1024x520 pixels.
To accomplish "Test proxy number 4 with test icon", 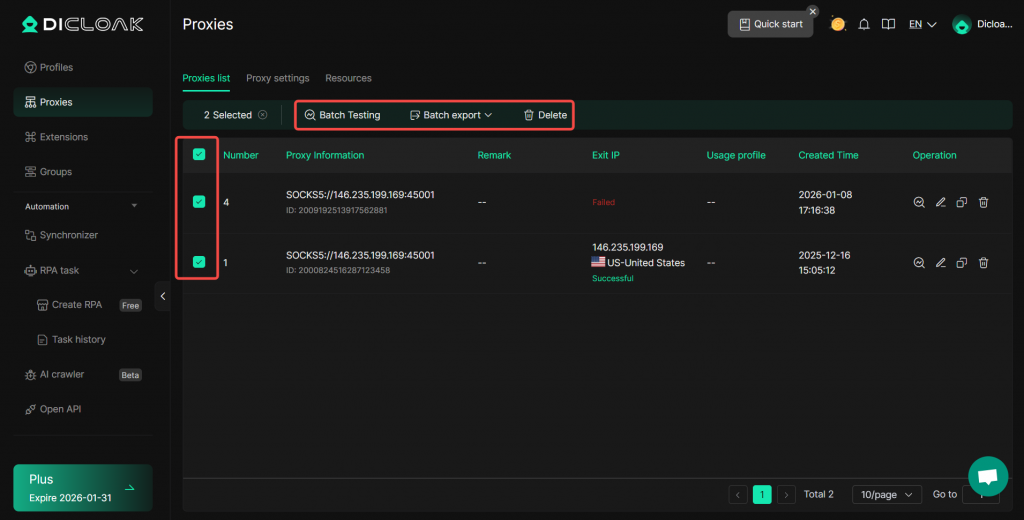I will pyautogui.click(x=918, y=202).
